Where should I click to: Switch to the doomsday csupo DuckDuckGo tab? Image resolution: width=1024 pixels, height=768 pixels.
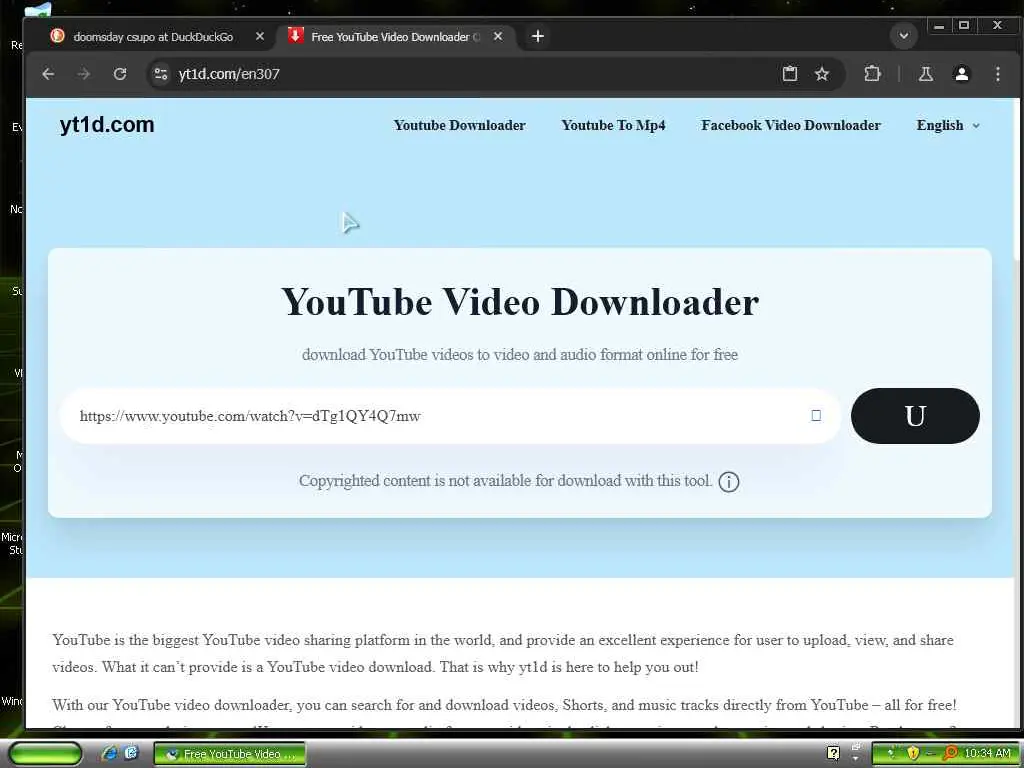tap(153, 37)
